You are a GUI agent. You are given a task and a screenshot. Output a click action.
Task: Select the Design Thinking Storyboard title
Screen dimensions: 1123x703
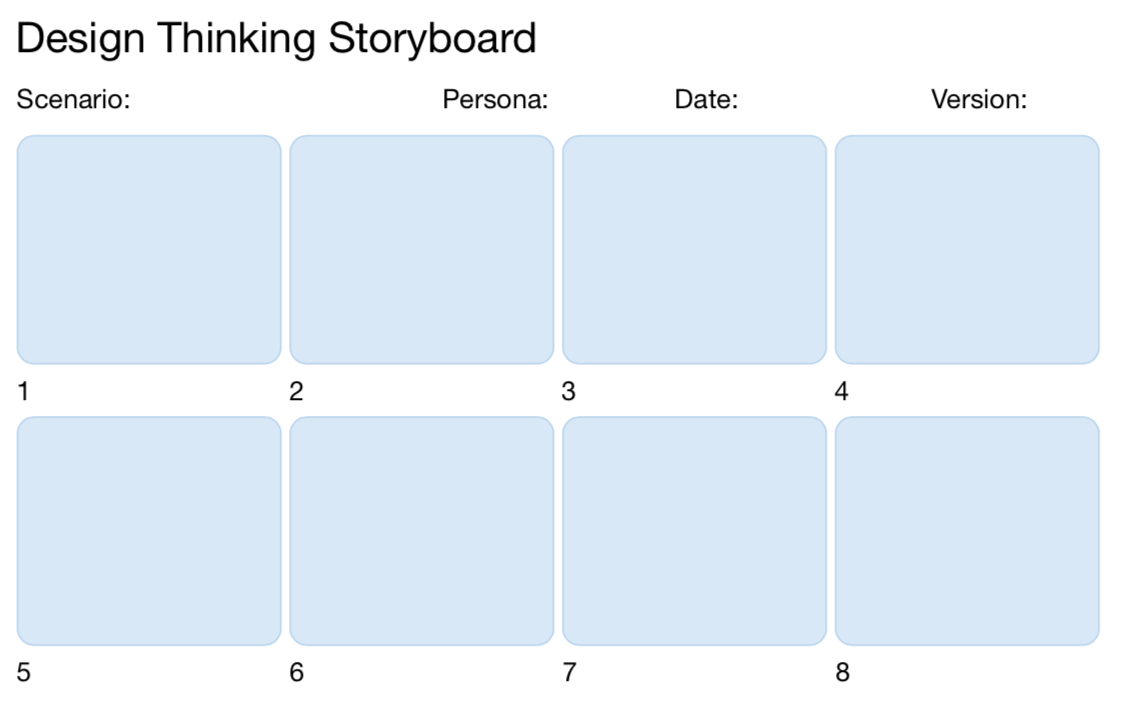pyautogui.click(x=276, y=39)
